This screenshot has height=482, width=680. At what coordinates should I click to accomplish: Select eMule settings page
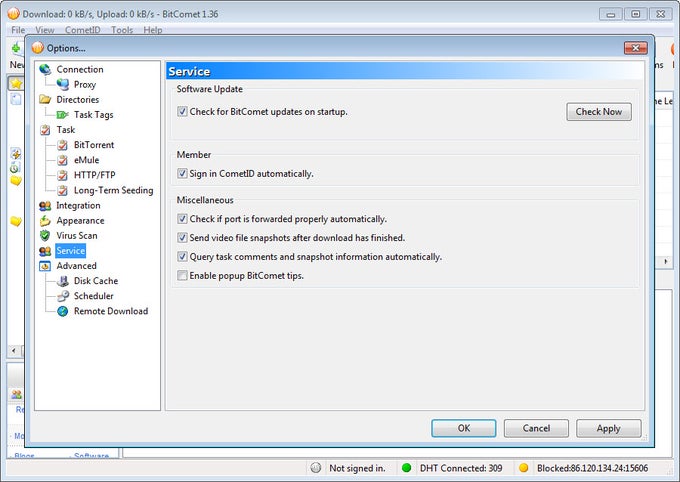point(86,160)
